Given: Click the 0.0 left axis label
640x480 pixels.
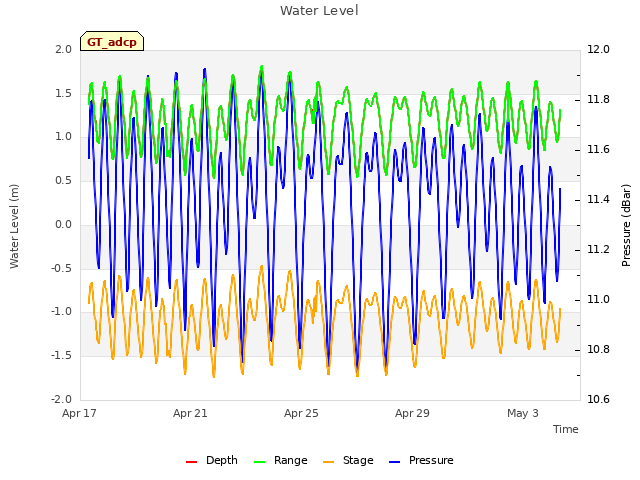Looking at the screenshot, I should (64, 224).
